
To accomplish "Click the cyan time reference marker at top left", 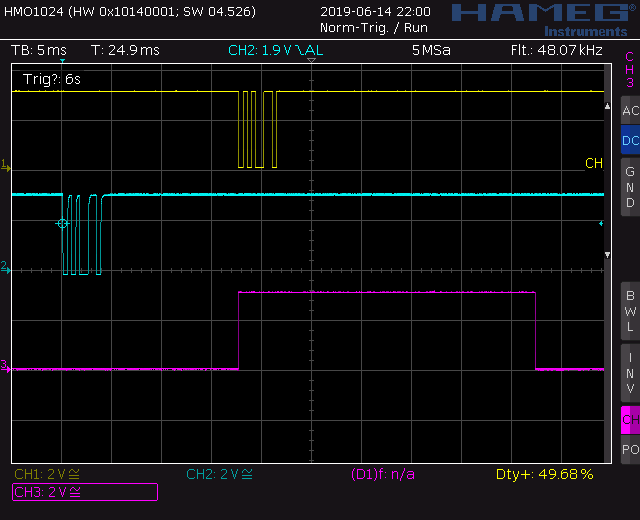I will (62, 63).
